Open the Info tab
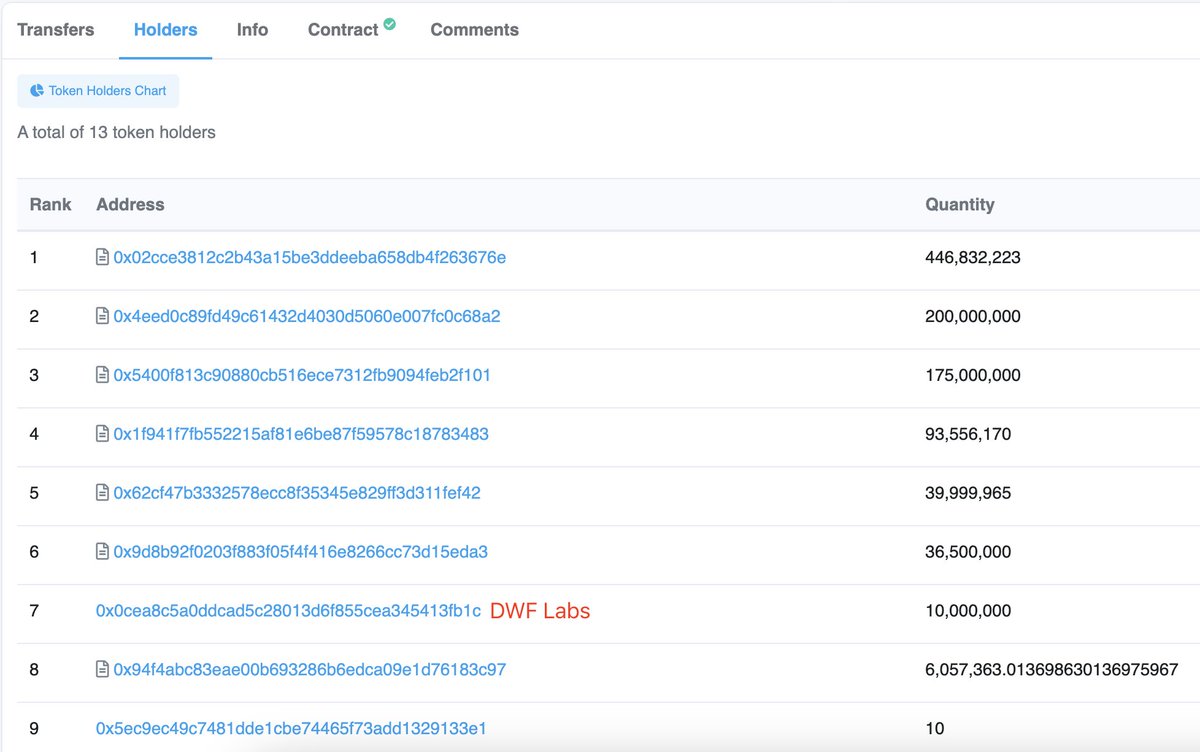Screen dimensions: 1200x752 252,29
